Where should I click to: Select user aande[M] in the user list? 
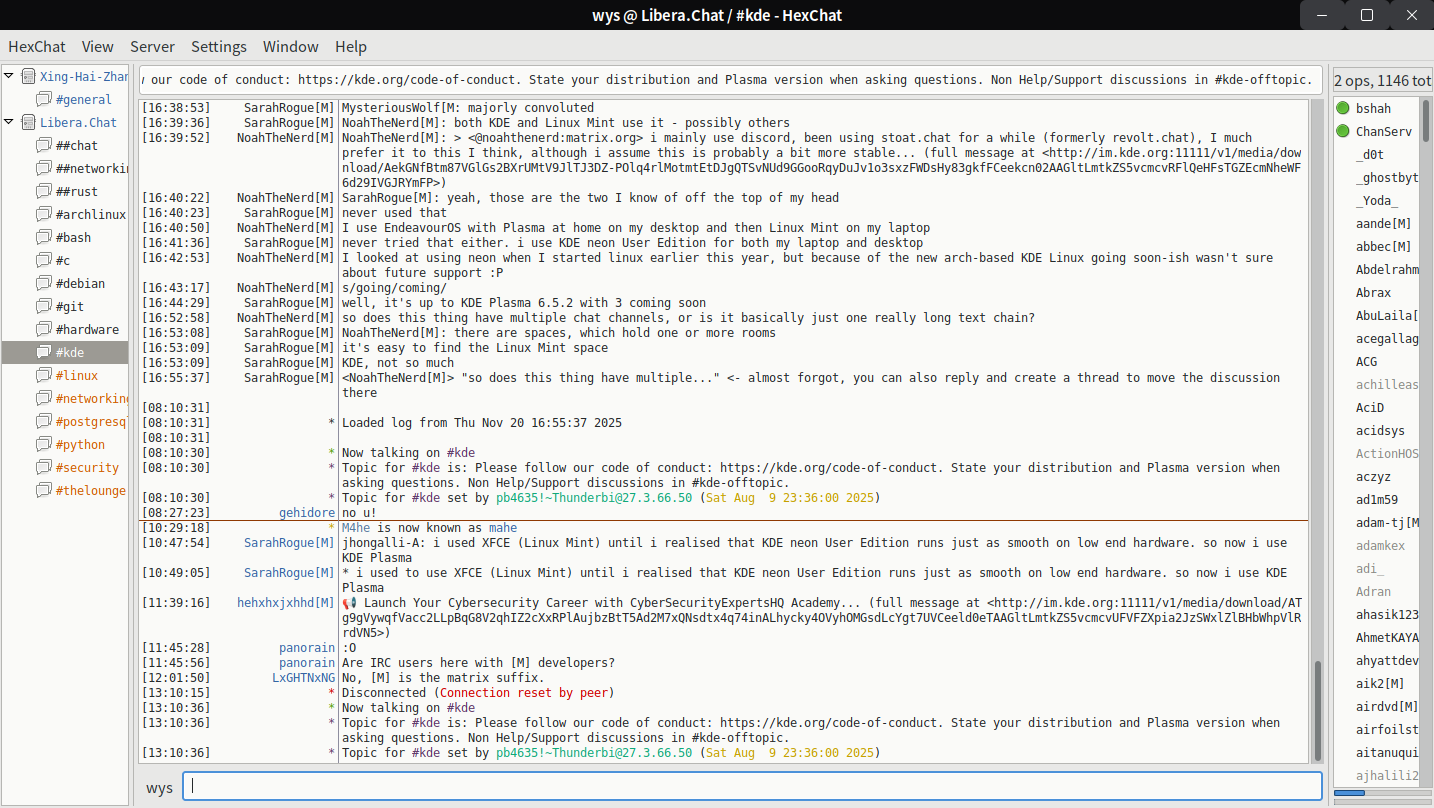pos(1383,224)
